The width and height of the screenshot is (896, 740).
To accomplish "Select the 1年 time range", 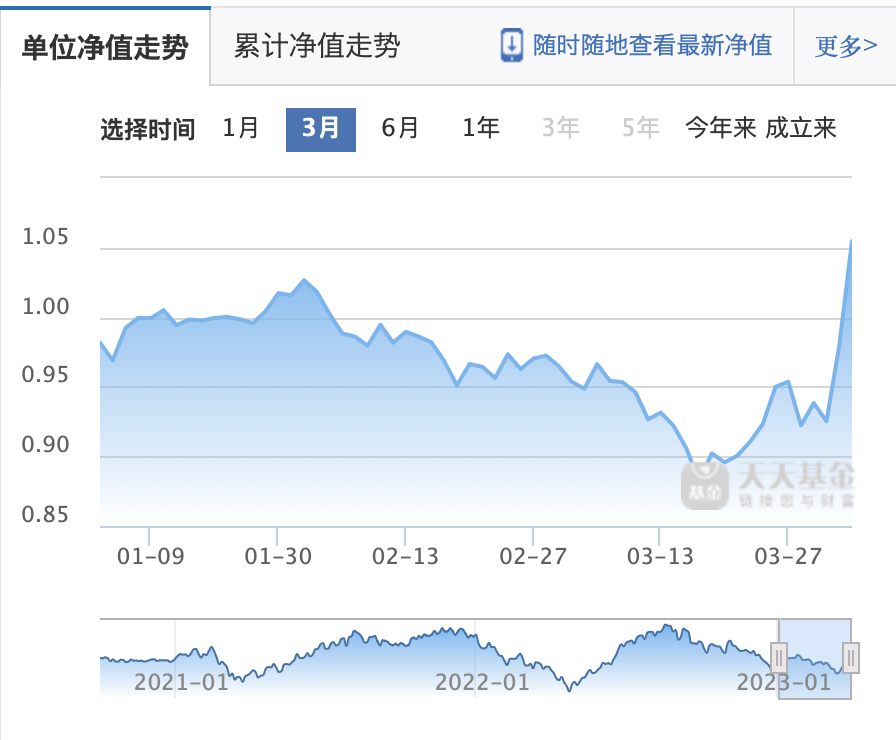I will click(x=478, y=128).
